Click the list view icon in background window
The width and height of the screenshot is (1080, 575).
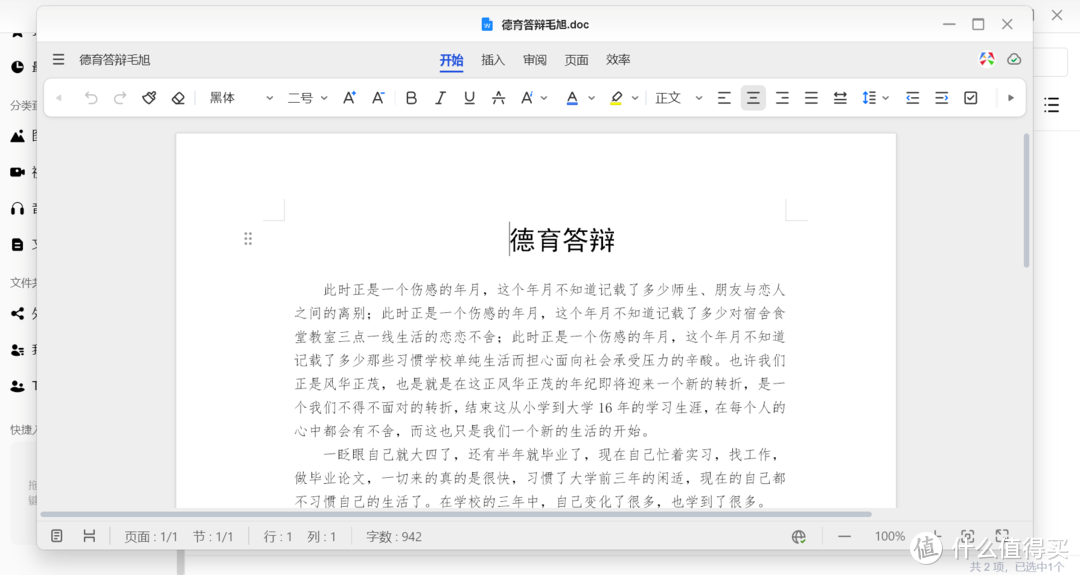(1051, 105)
